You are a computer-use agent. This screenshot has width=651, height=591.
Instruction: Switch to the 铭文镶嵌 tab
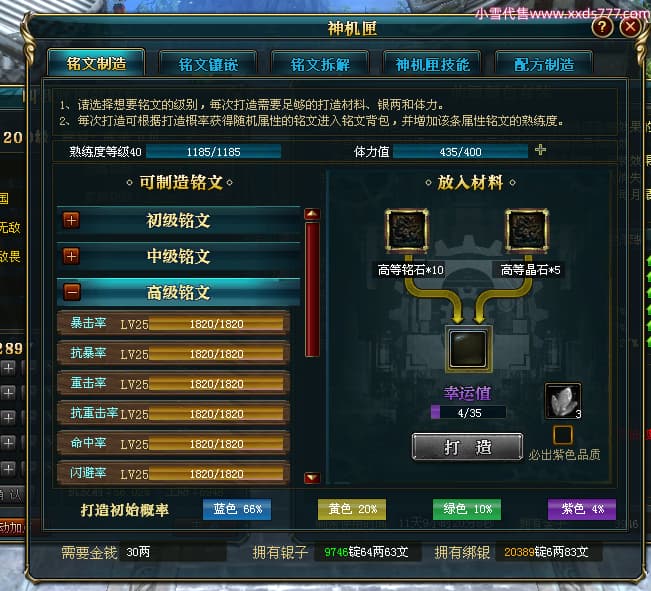tap(208, 64)
